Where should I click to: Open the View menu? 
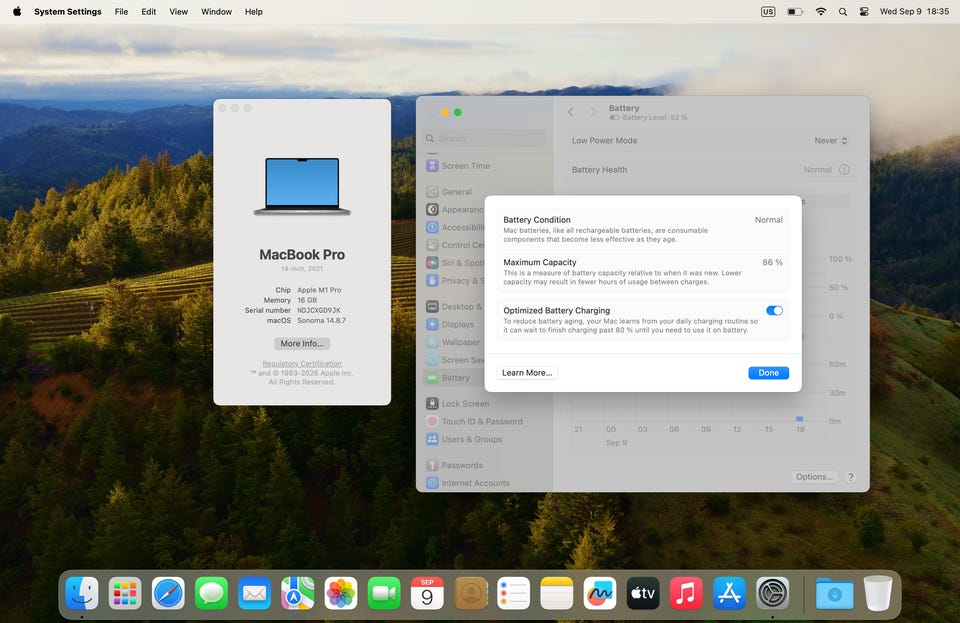coord(178,12)
